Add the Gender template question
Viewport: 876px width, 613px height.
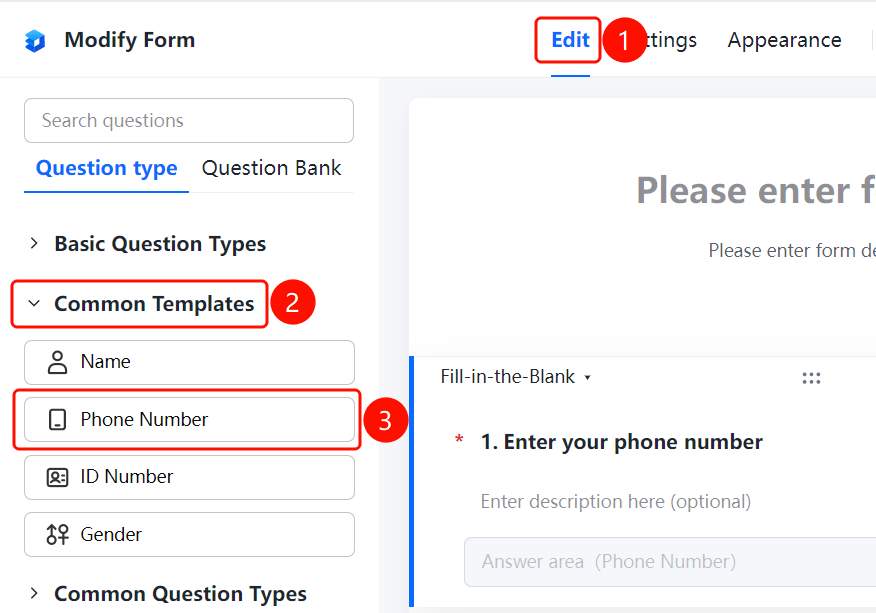click(189, 535)
